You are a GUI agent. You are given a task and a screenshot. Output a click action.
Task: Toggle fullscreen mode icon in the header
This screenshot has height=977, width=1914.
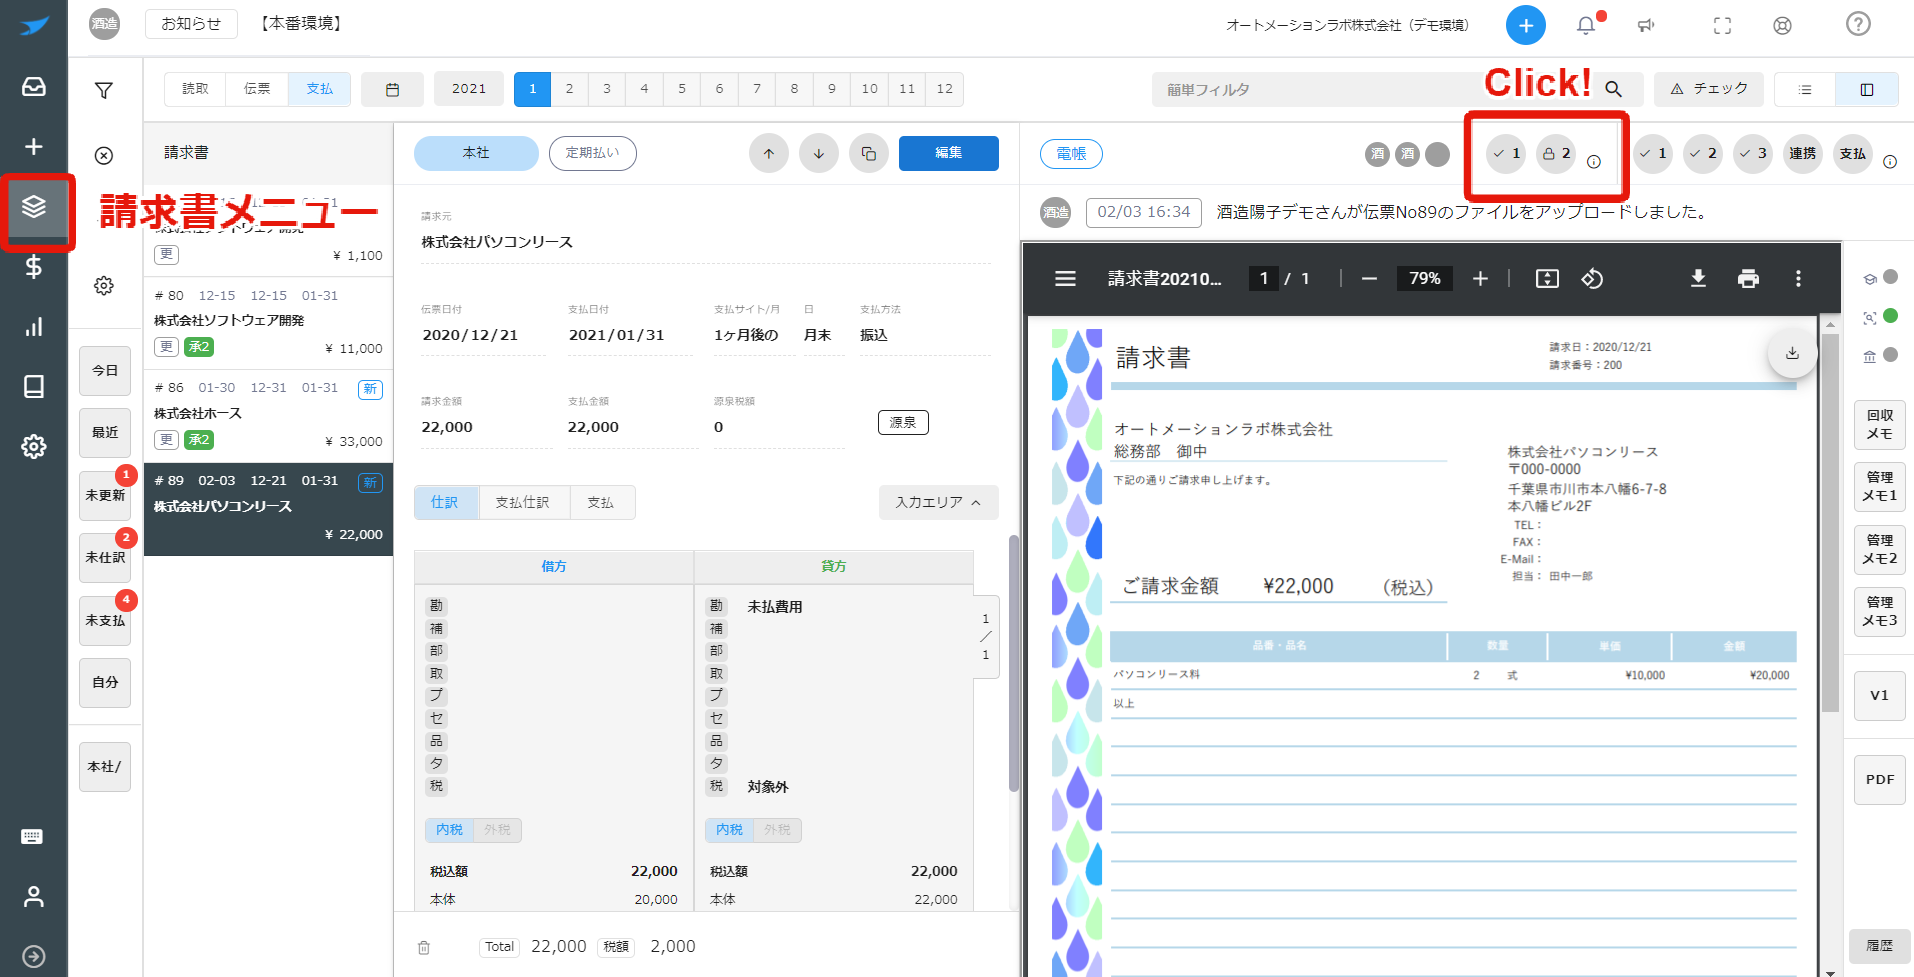click(1722, 26)
